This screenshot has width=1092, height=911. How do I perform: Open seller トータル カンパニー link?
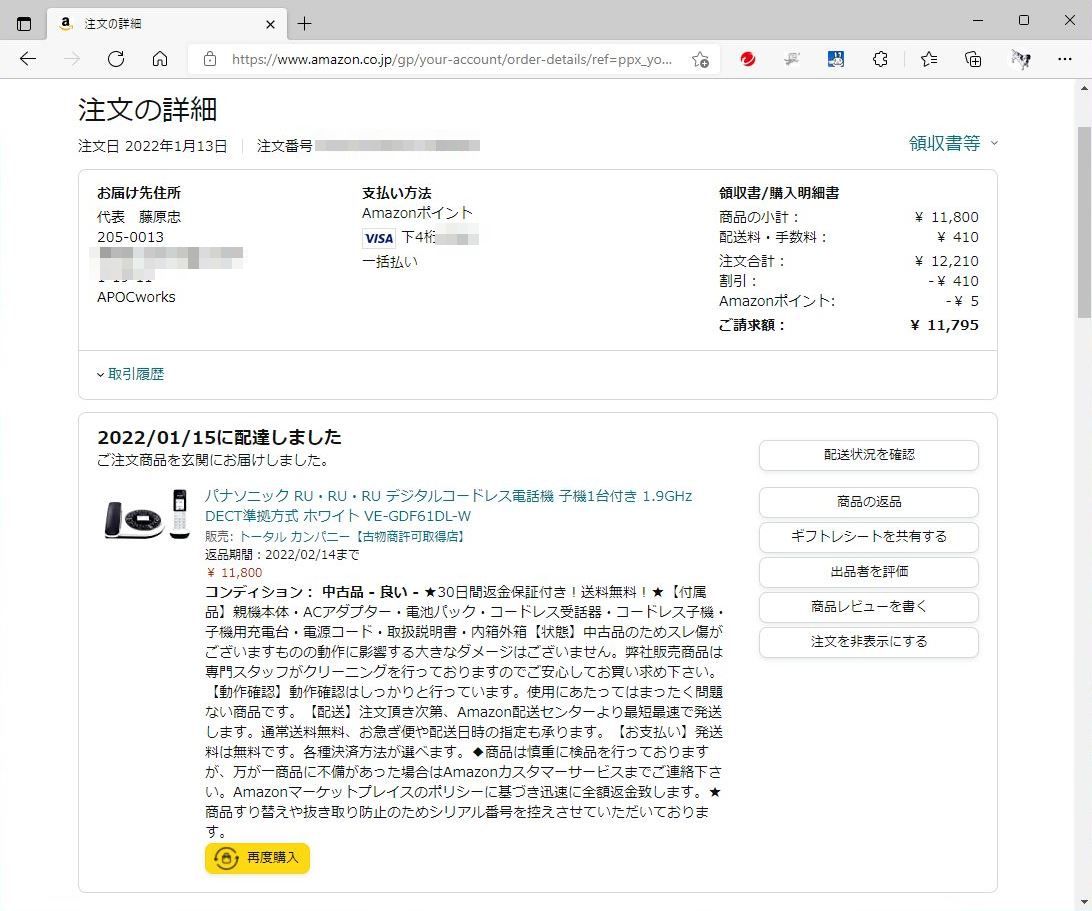pos(352,536)
